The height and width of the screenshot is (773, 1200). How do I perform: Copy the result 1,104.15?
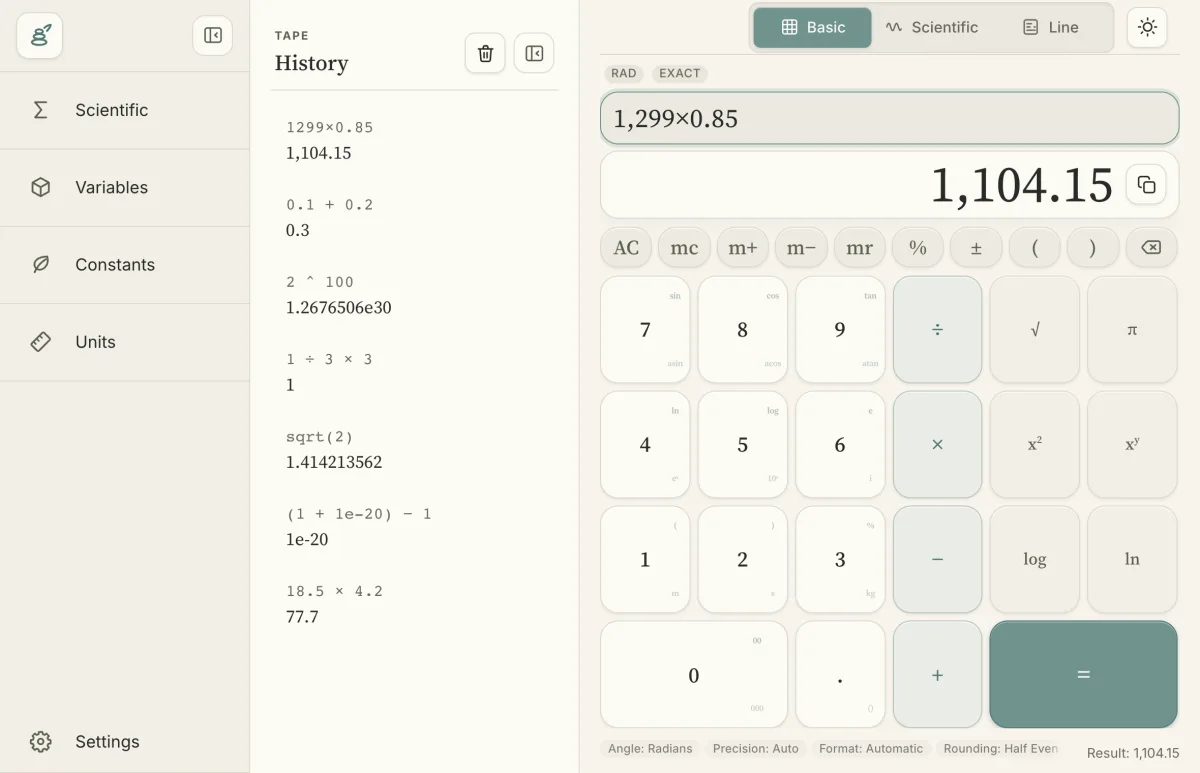(x=1147, y=185)
